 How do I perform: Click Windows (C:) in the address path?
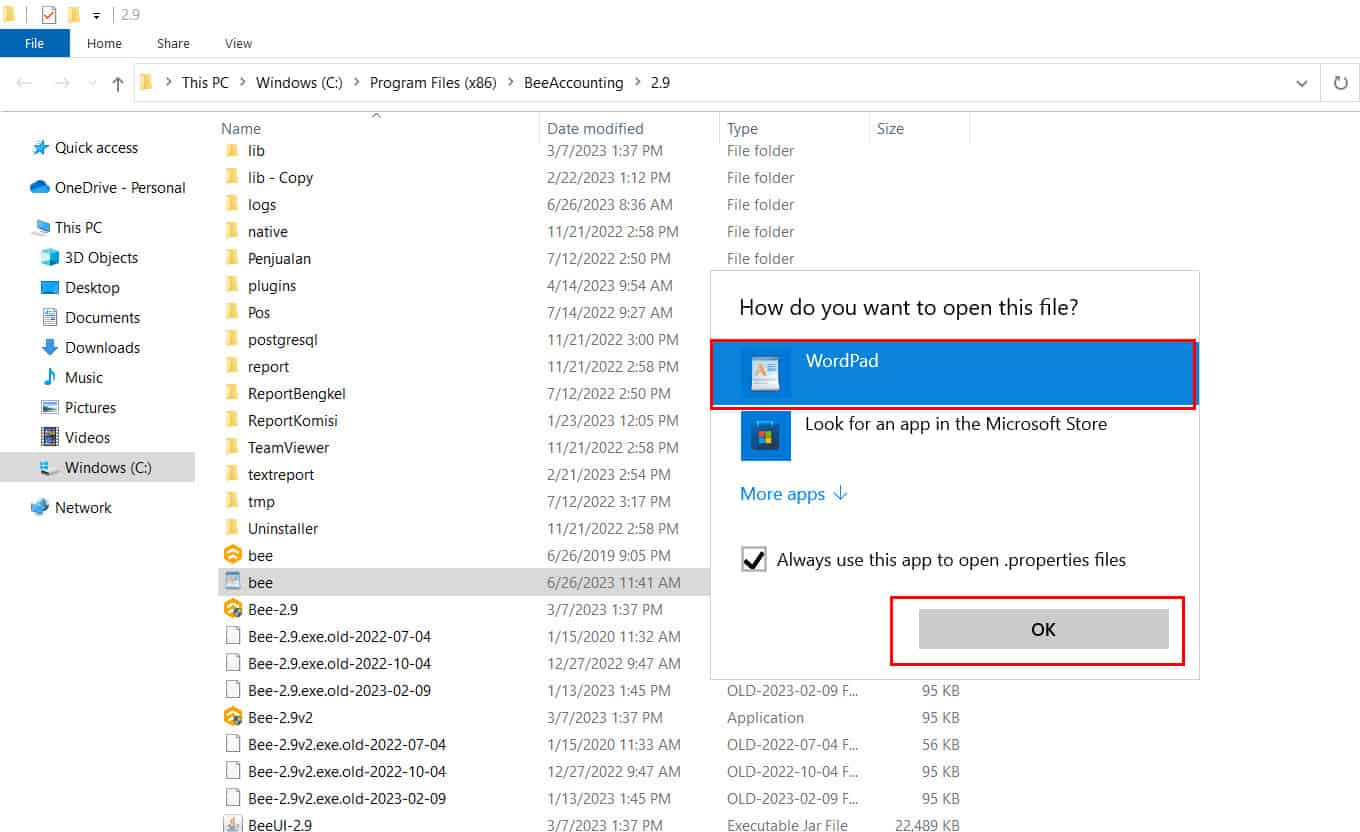coord(299,83)
